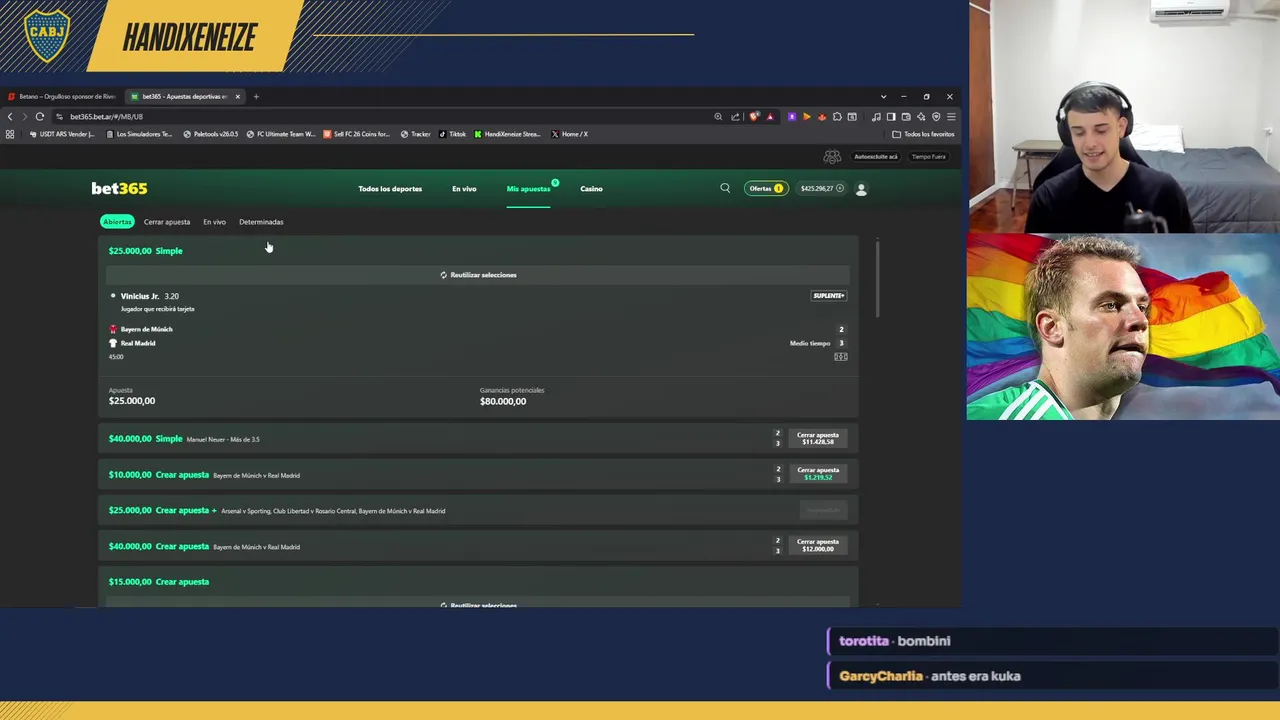This screenshot has height=720, width=1280.
Task: Click the browser forward arrow
Action: click(x=25, y=117)
